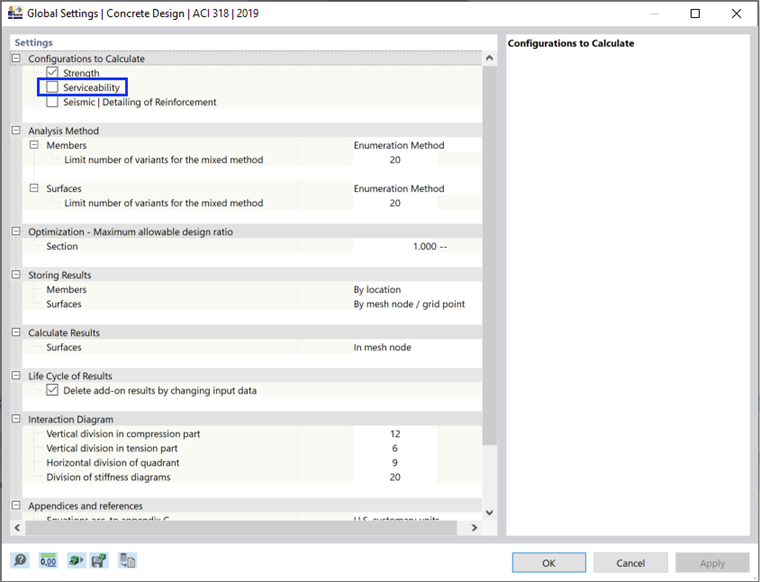Viewport: 760px width, 582px height.
Task: Click the horizontal scrollbar right arrow
Action: pyautogui.click(x=475, y=528)
